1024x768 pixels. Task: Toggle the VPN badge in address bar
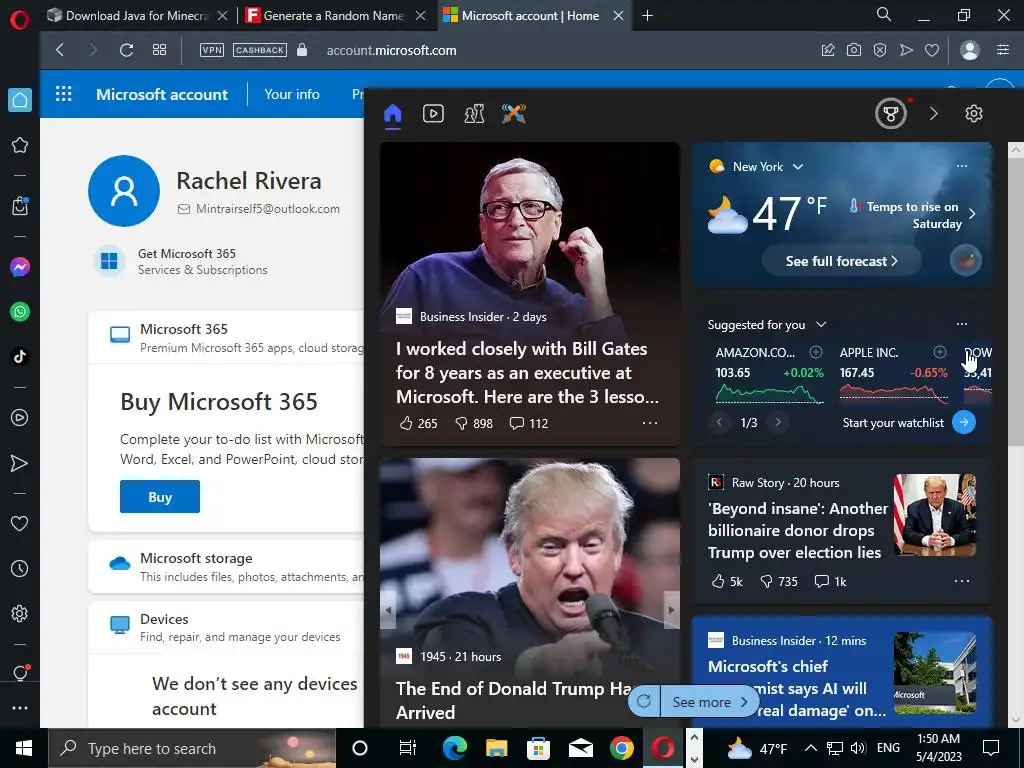pyautogui.click(x=212, y=50)
